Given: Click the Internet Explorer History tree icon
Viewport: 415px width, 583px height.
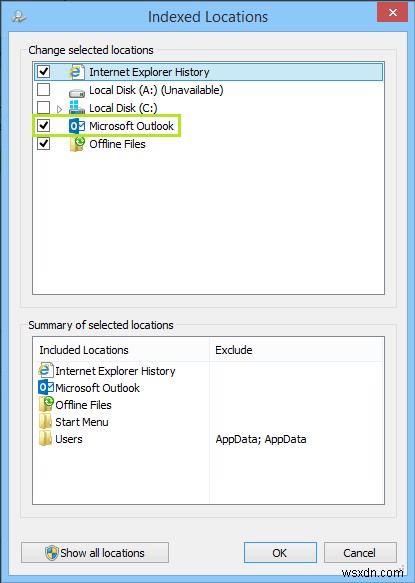Looking at the screenshot, I should (77, 72).
